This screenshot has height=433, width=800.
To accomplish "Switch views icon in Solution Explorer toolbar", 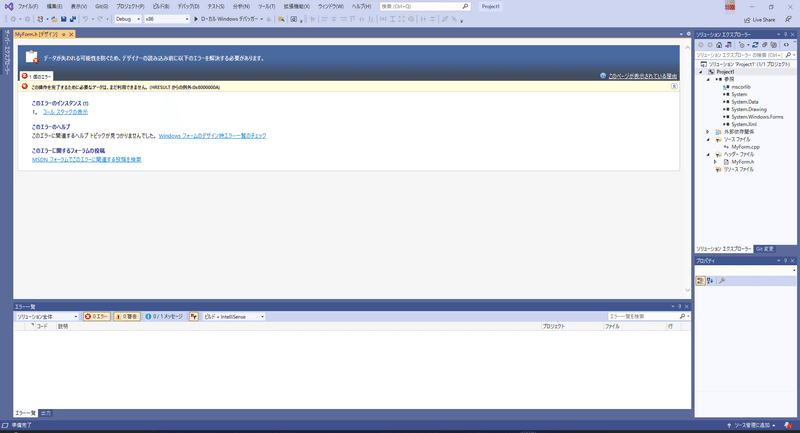I will click(728, 45).
